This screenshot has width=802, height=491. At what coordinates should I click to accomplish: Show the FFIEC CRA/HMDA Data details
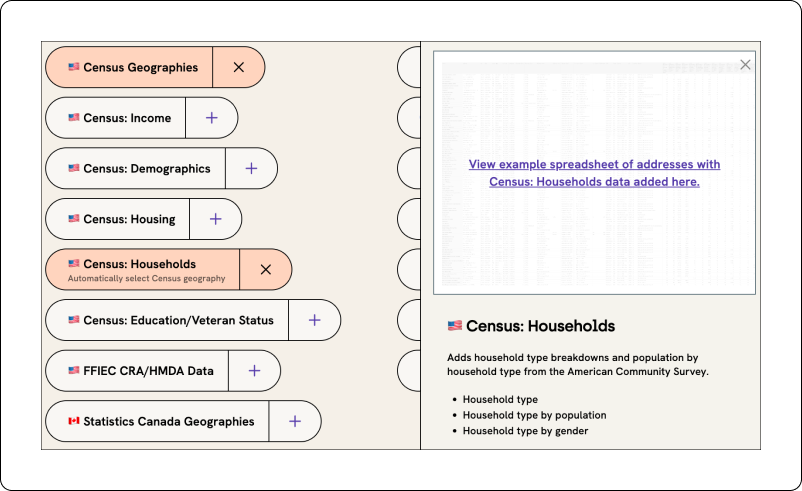point(148,371)
